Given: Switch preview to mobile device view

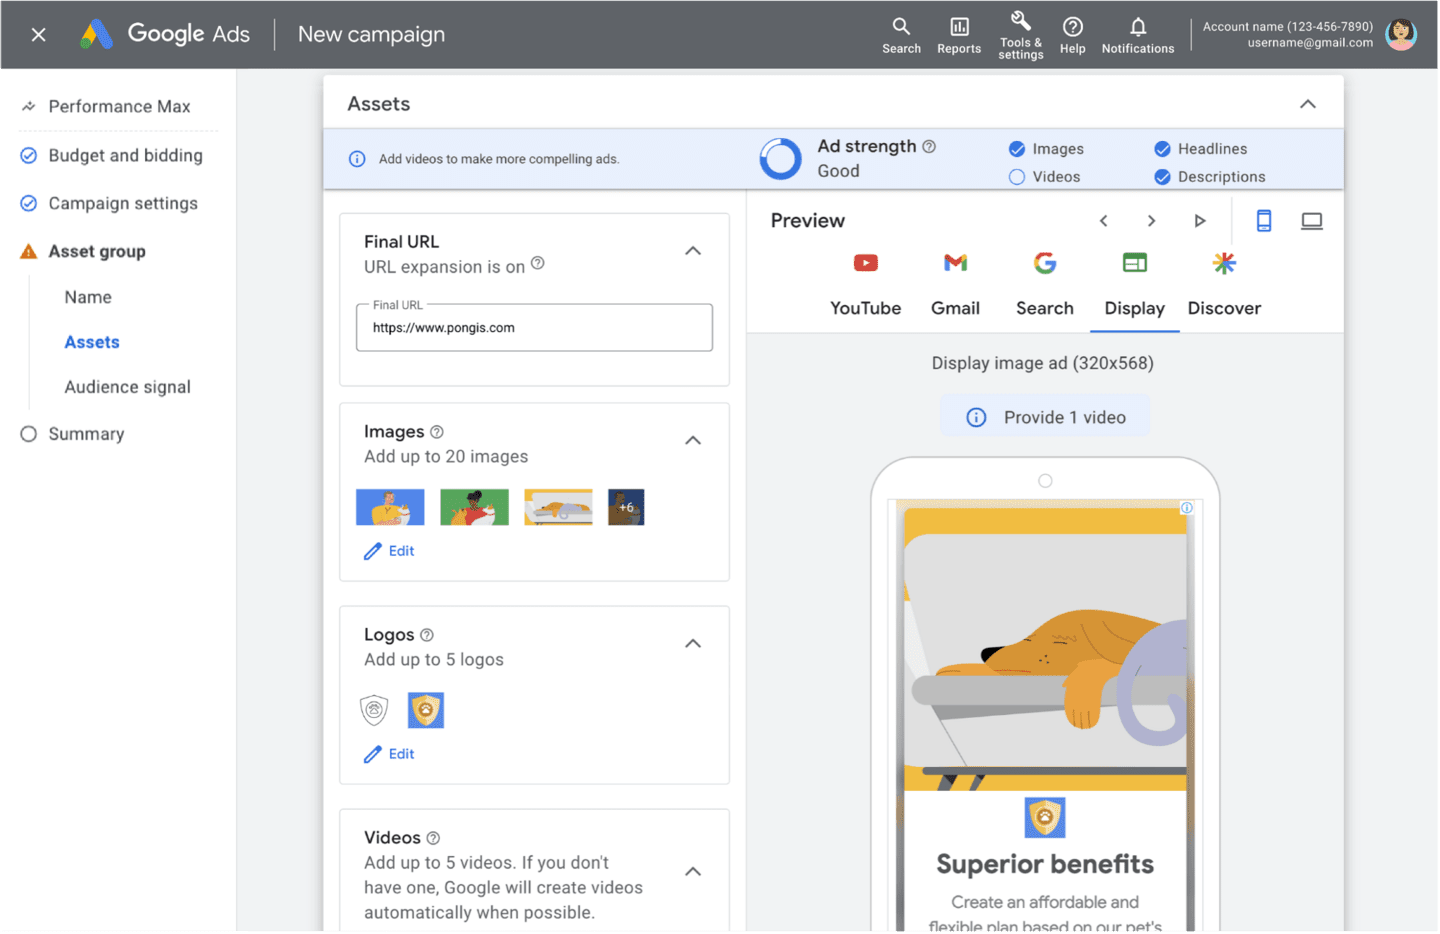Looking at the screenshot, I should point(1264,221).
